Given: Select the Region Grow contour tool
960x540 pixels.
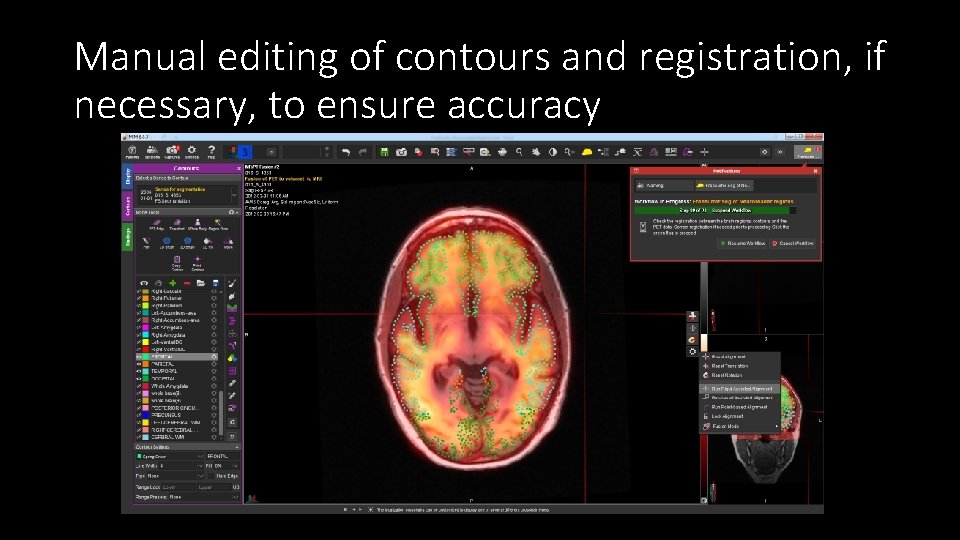Looking at the screenshot, I should (218, 225).
